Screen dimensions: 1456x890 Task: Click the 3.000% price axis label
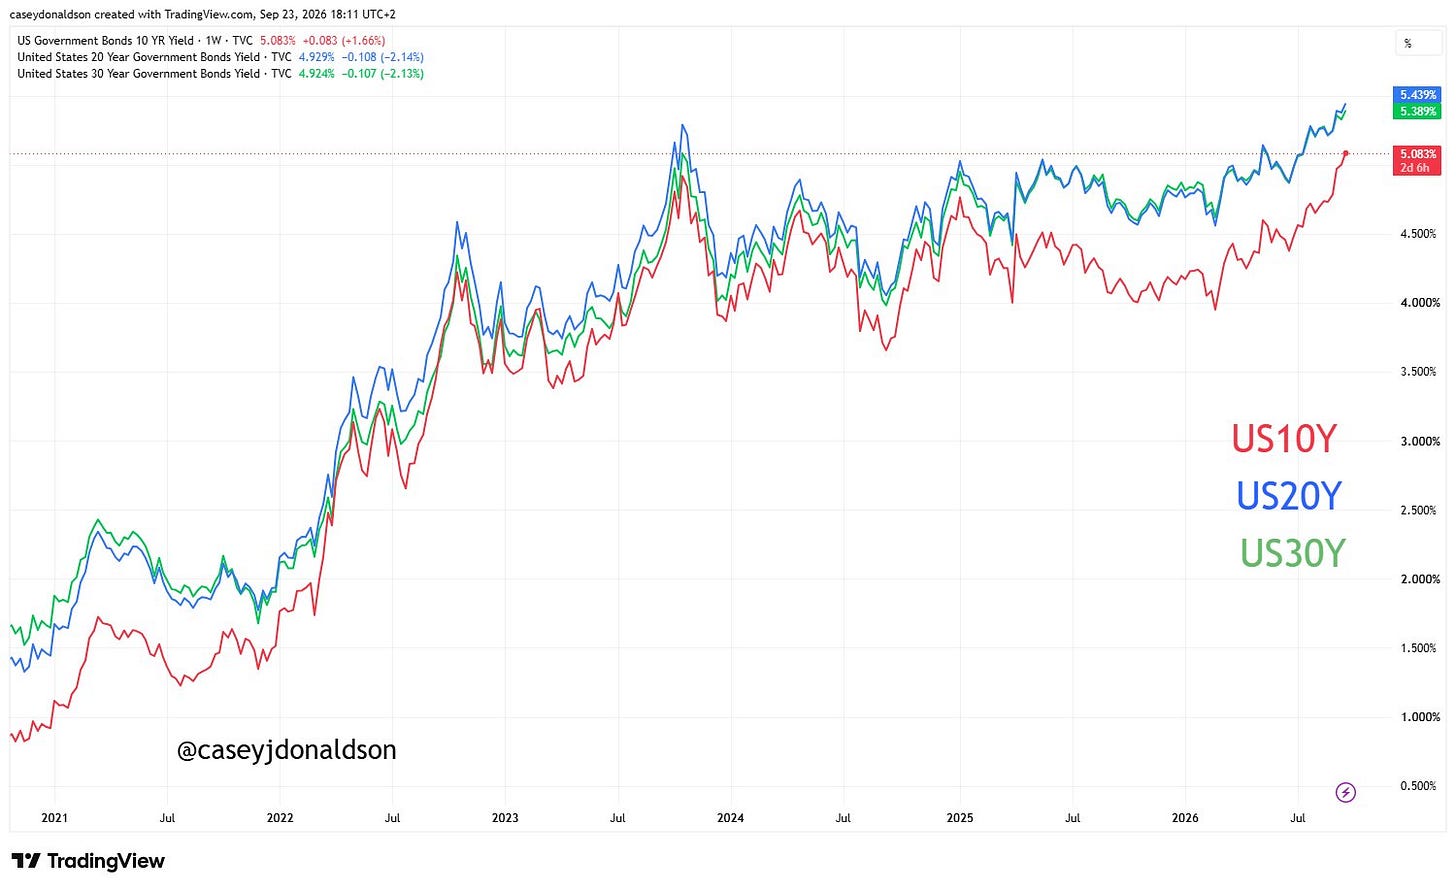(1418, 441)
